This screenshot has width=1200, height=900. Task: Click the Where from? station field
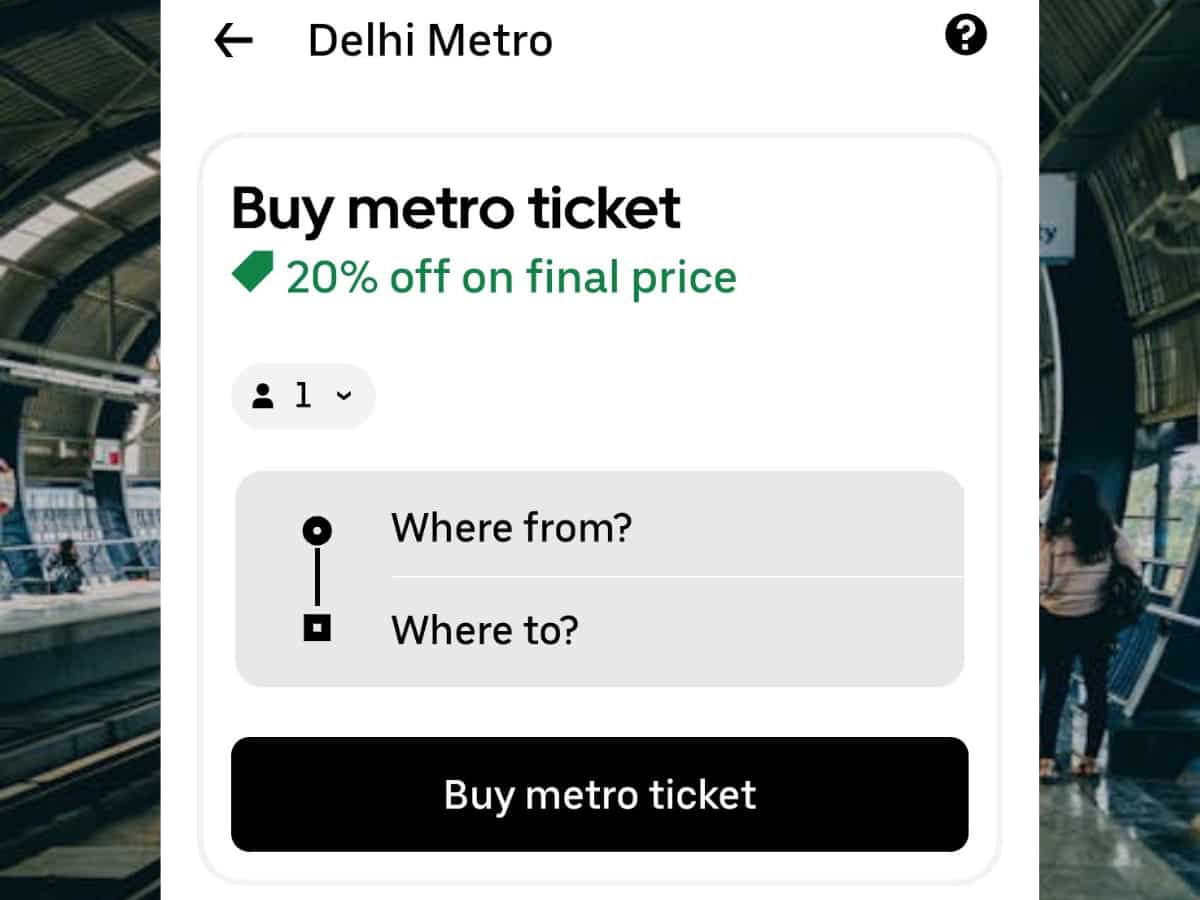510,528
